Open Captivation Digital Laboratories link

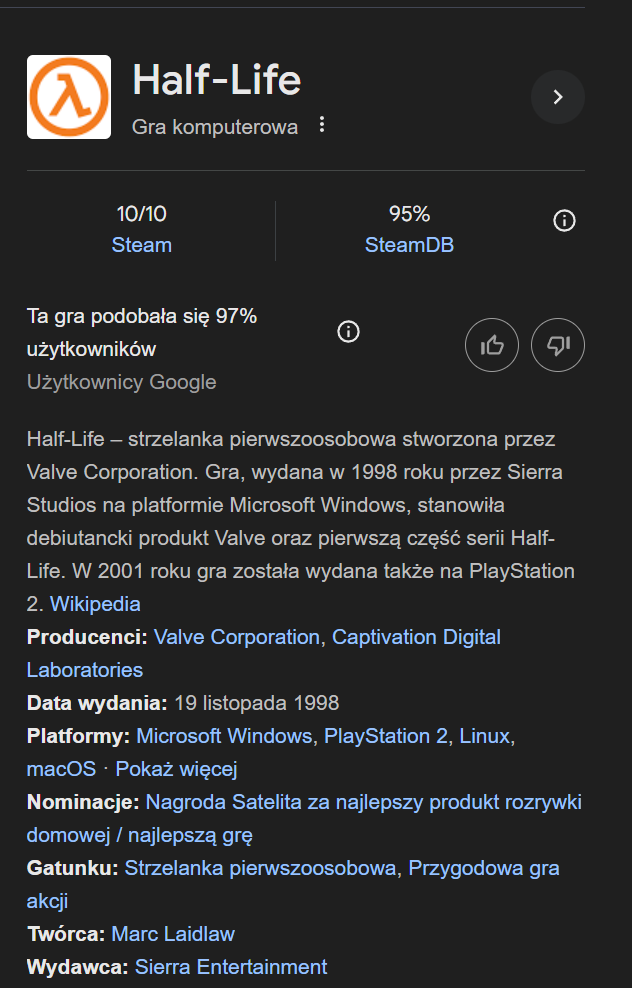416,637
